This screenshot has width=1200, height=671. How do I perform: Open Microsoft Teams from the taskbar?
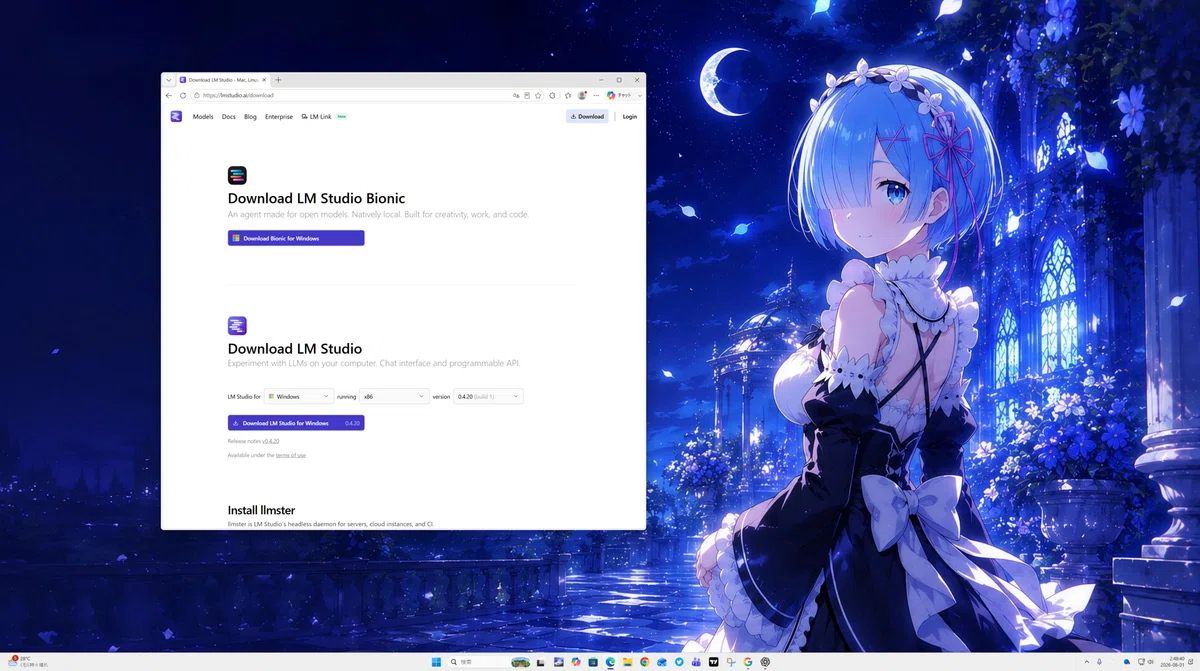[x=696, y=662]
